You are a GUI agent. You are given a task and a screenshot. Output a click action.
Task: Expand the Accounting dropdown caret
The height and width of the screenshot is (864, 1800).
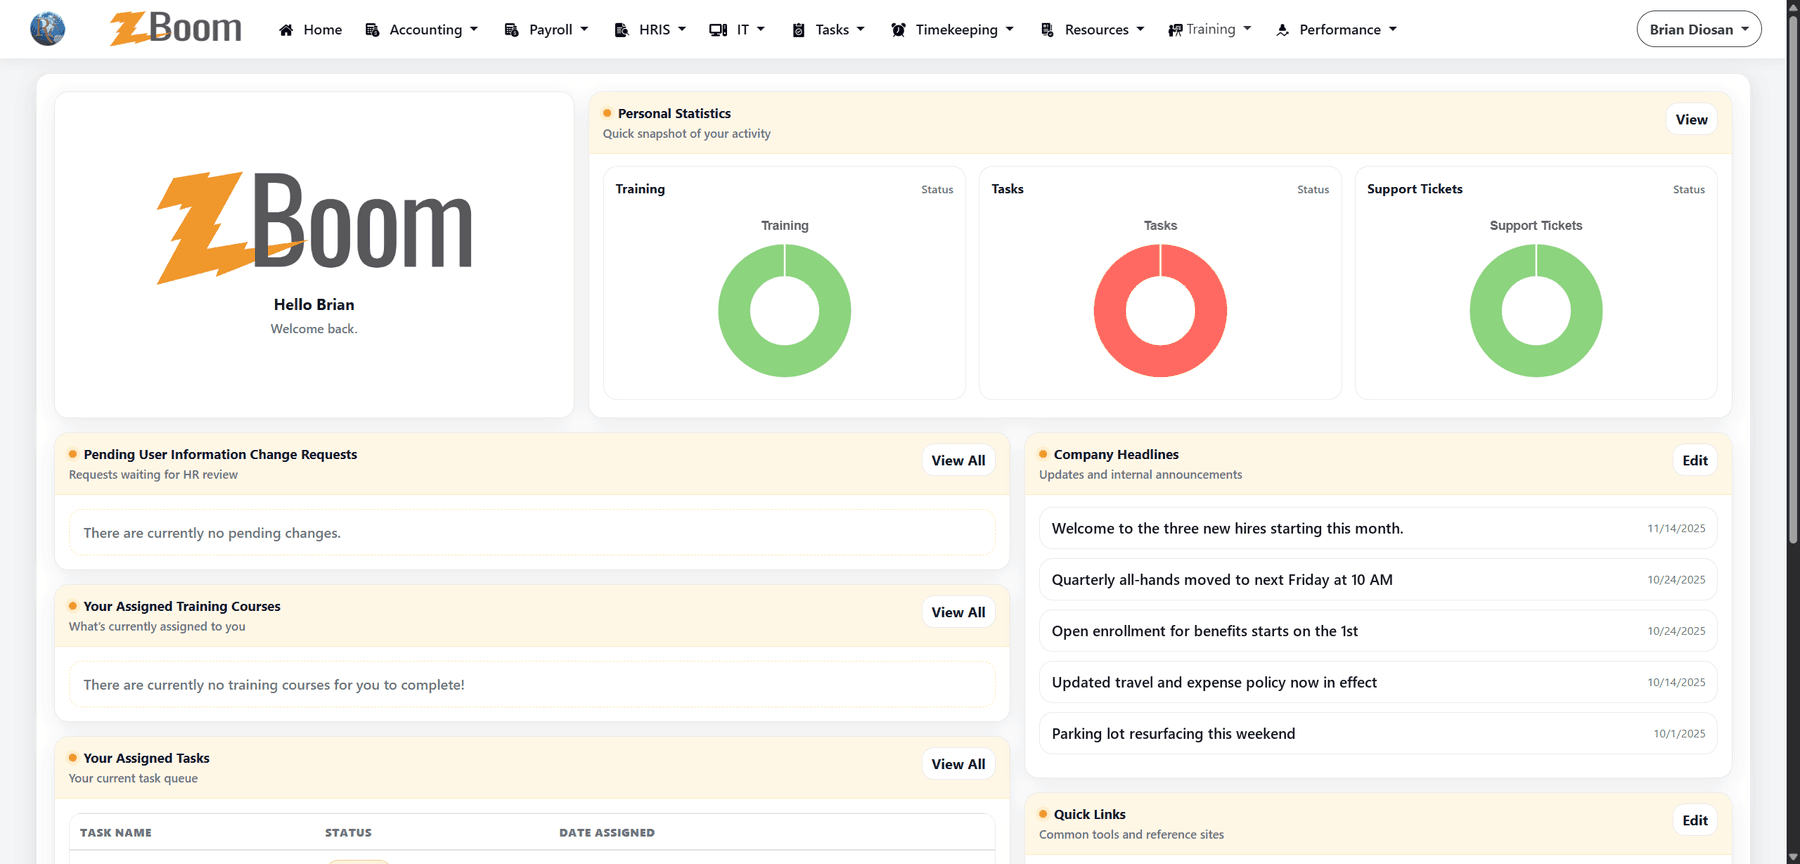pyautogui.click(x=474, y=29)
